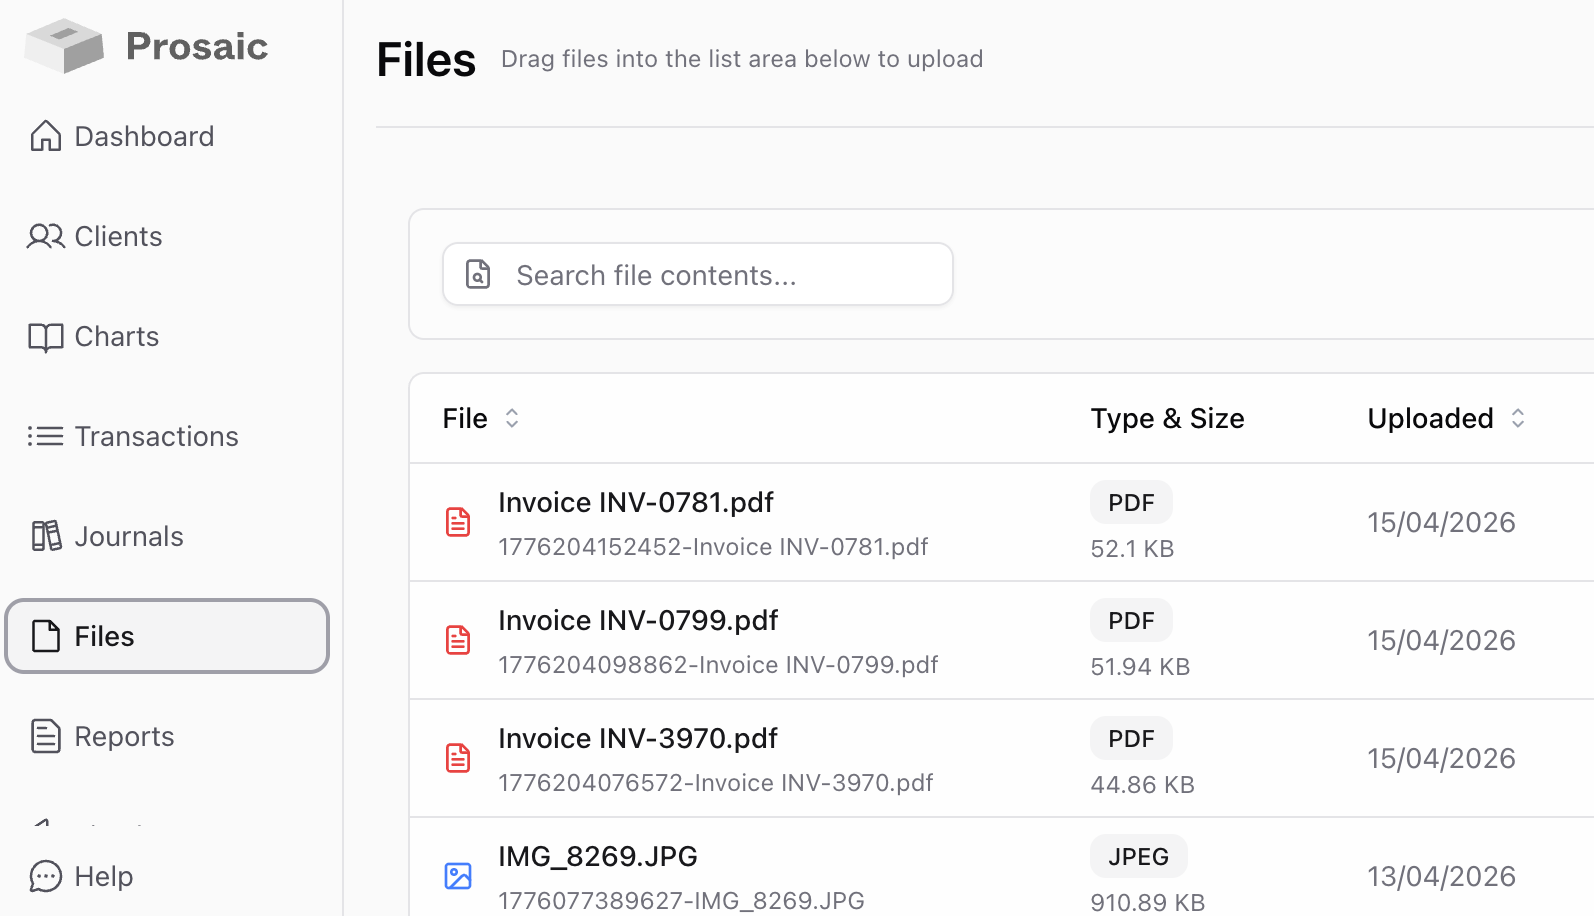
Task: Click the Files page heading
Action: tap(426, 60)
